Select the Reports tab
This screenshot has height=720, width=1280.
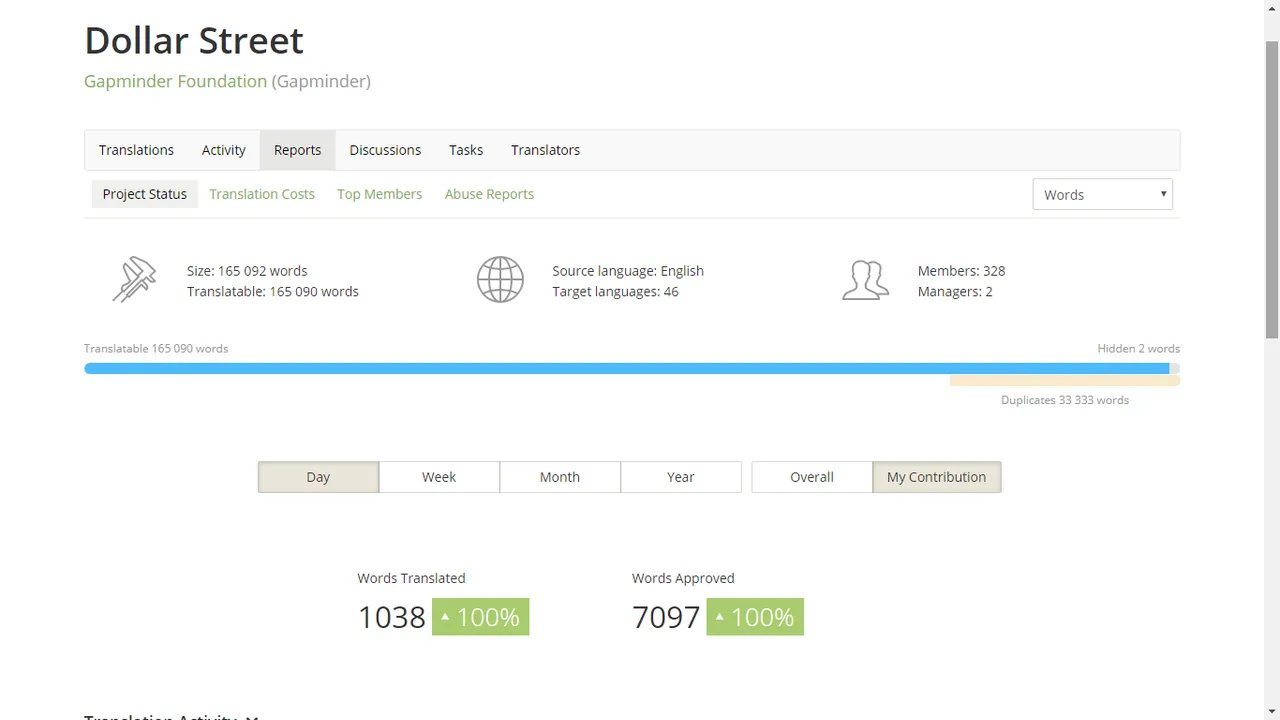pos(298,150)
